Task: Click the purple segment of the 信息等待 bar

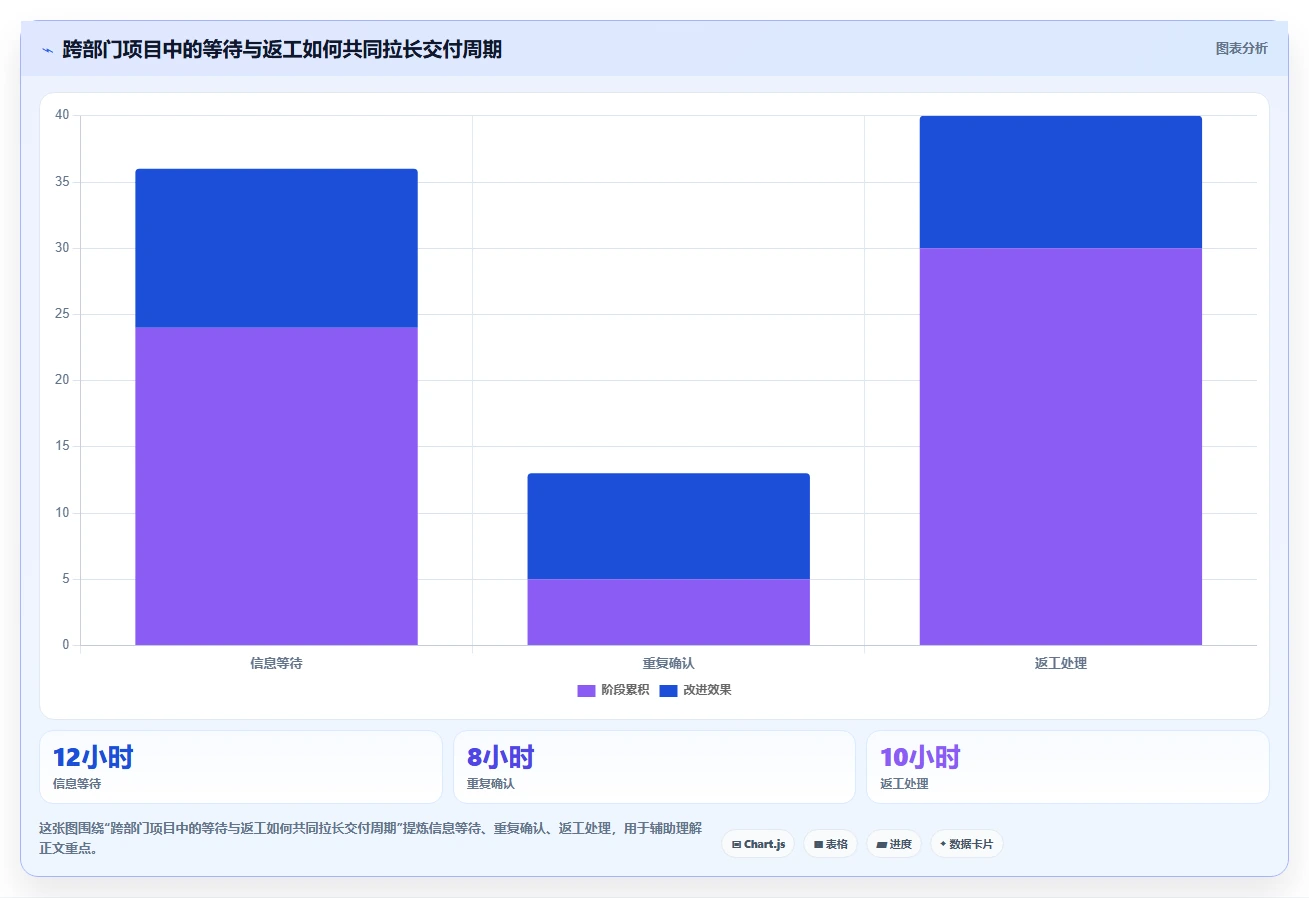Action: click(x=276, y=486)
